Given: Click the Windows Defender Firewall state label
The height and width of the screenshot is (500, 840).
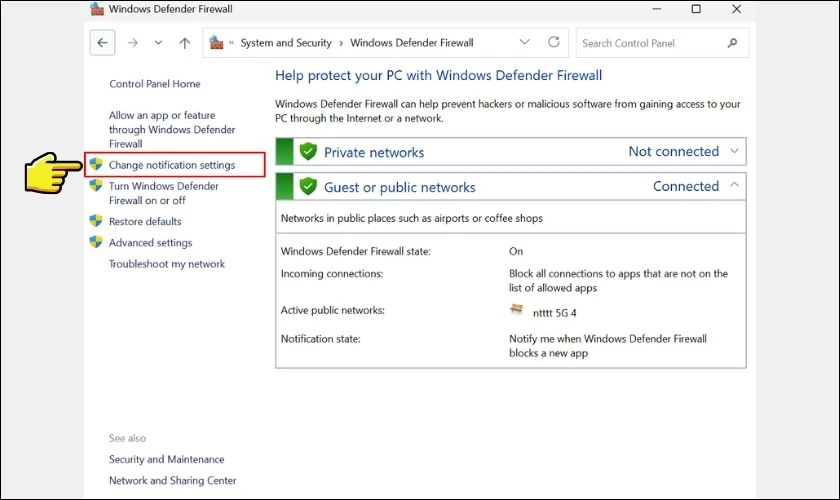Looking at the screenshot, I should point(356,251).
